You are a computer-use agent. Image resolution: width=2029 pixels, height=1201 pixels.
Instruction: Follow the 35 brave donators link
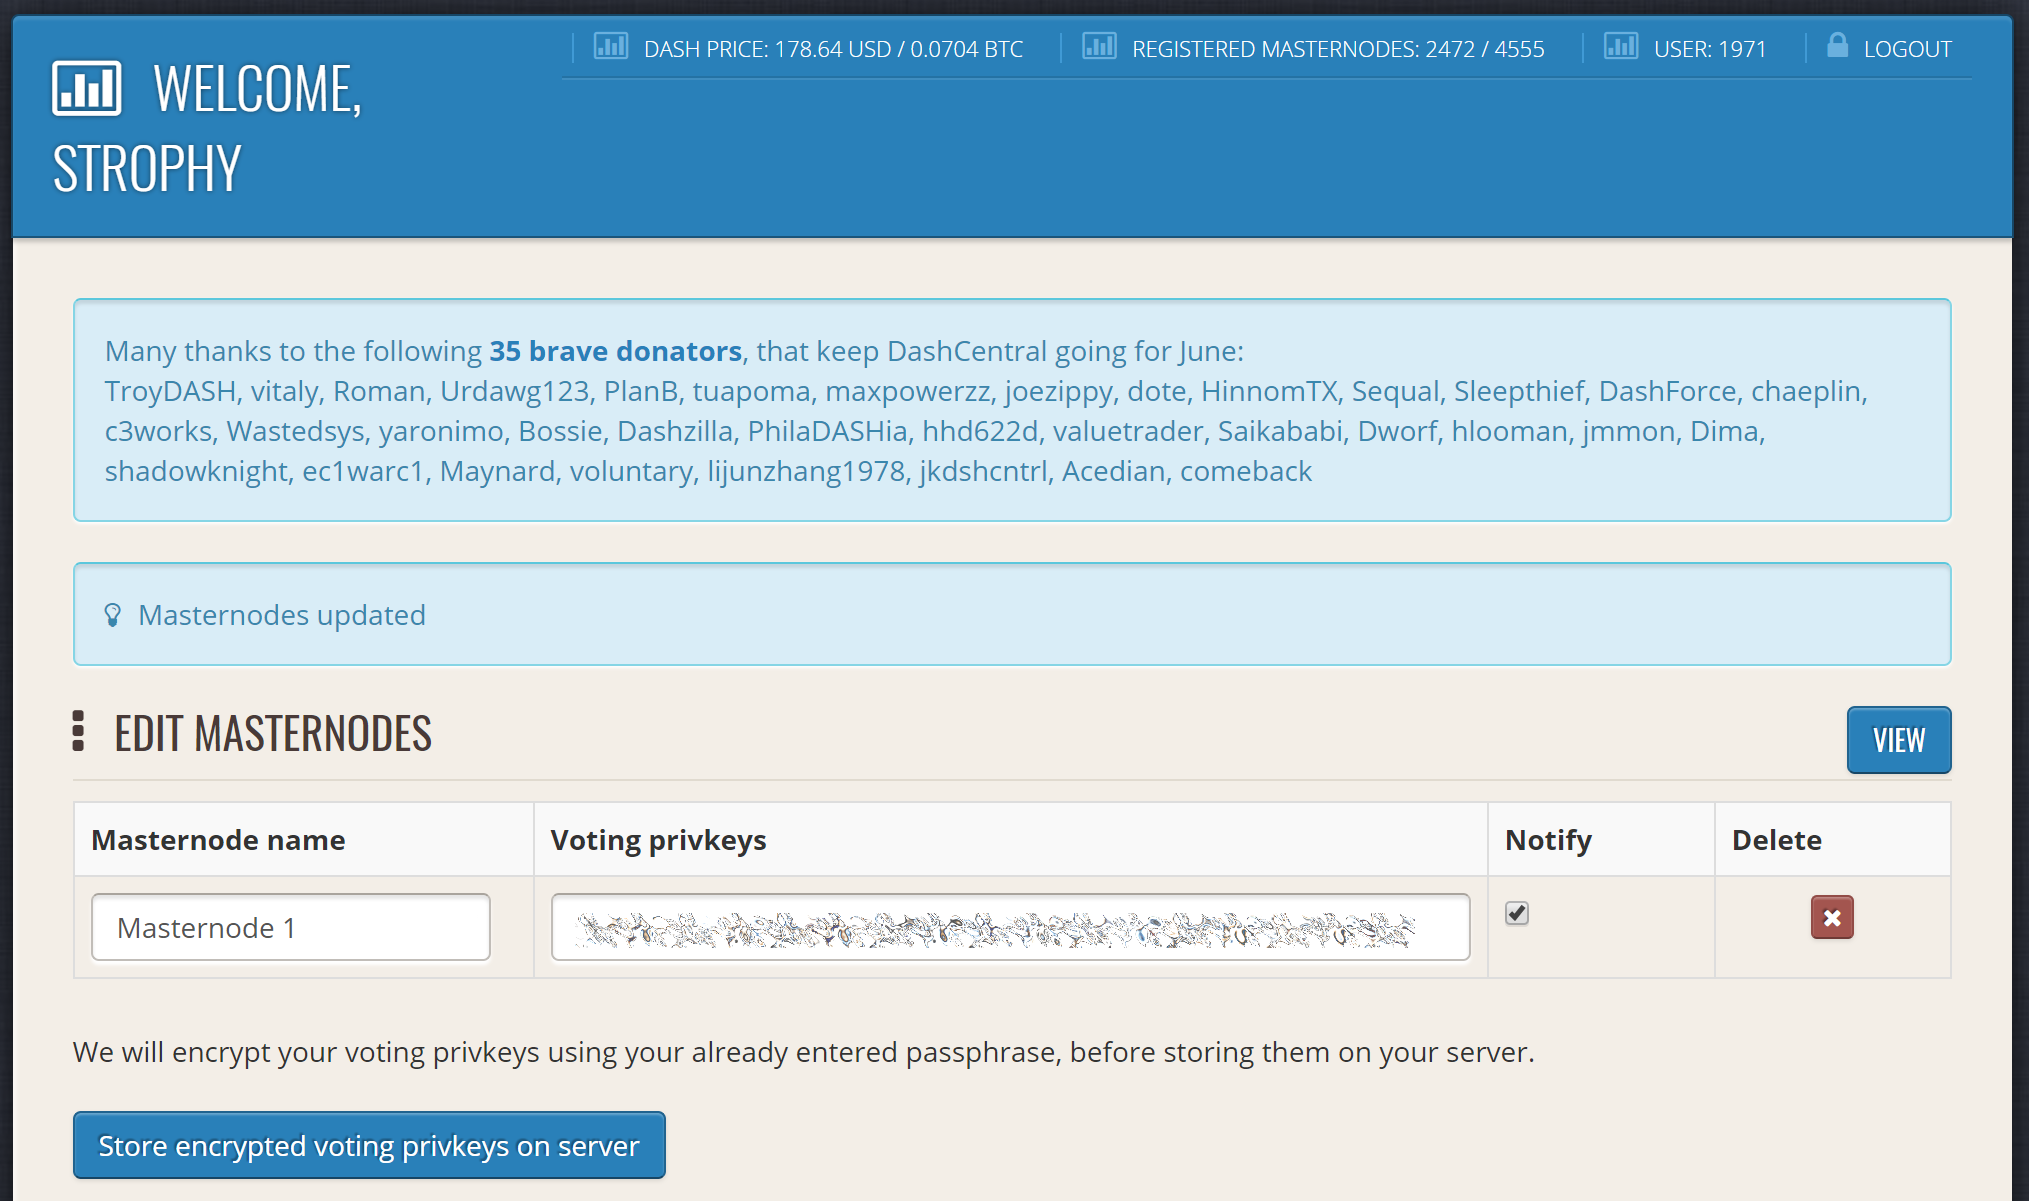[615, 351]
